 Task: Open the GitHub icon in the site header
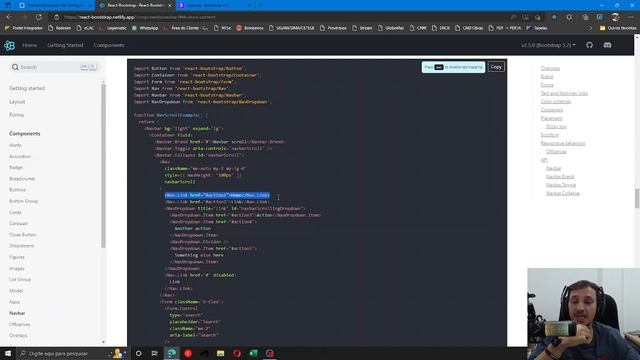click(589, 45)
